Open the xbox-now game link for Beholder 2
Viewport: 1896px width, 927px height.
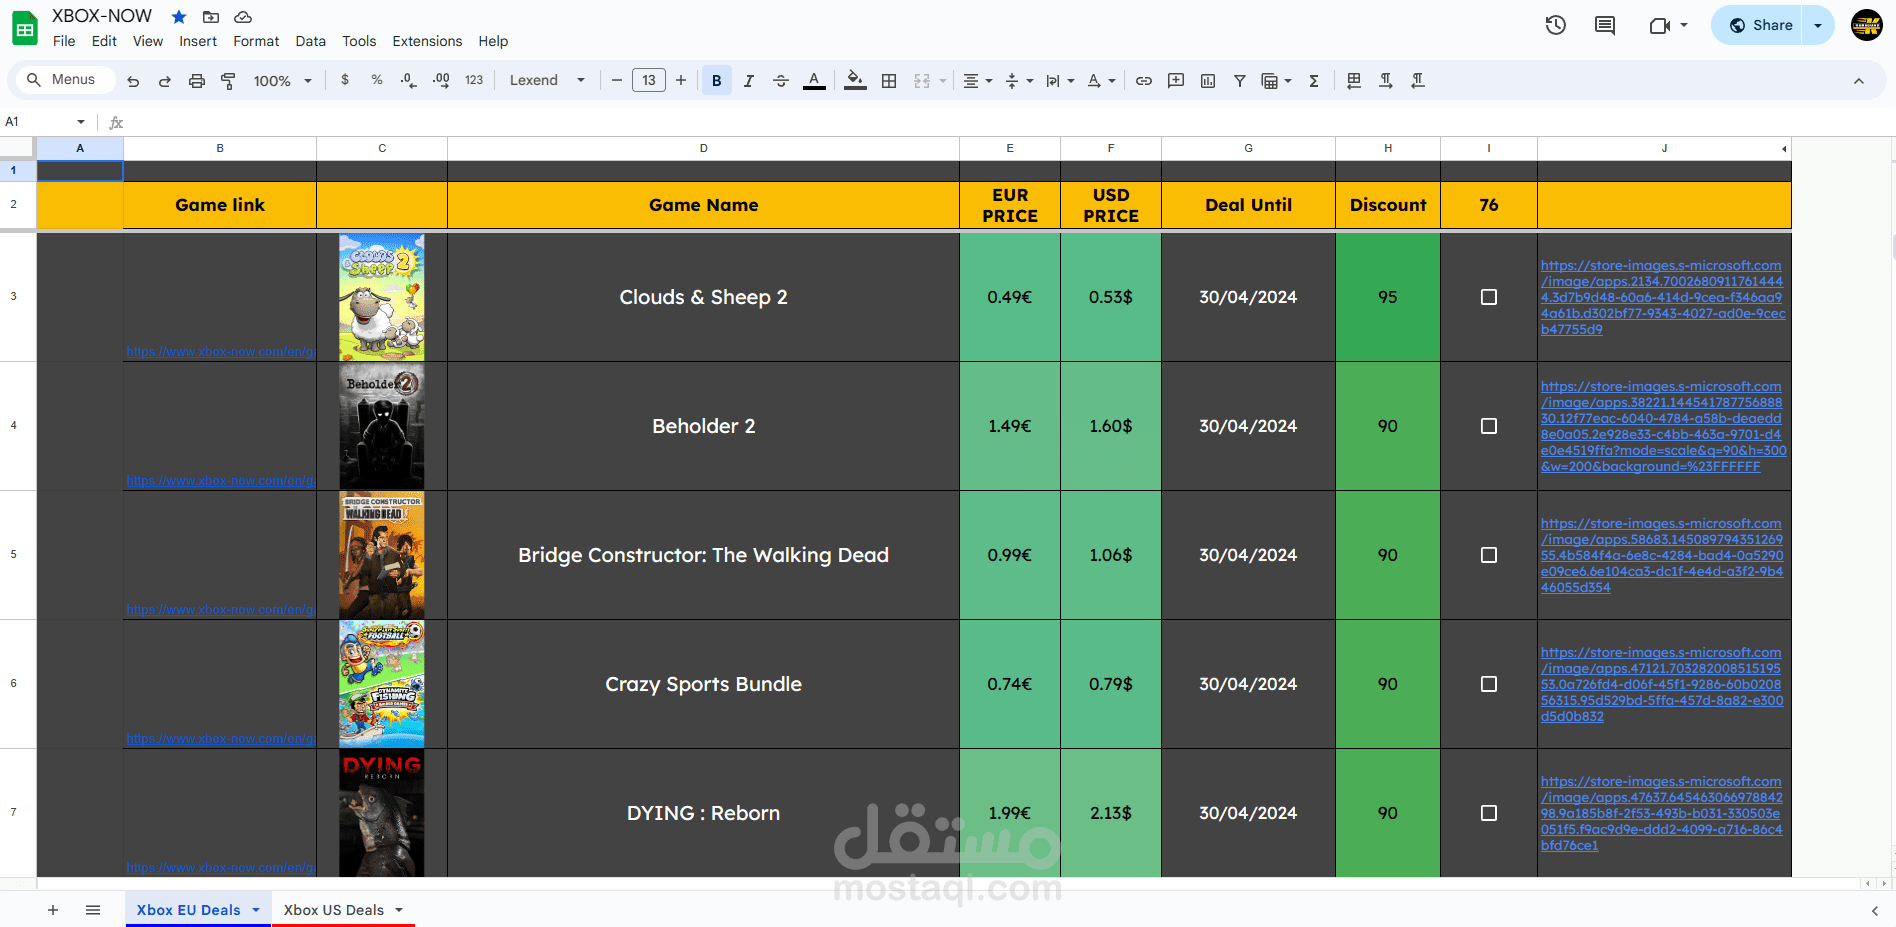click(220, 481)
